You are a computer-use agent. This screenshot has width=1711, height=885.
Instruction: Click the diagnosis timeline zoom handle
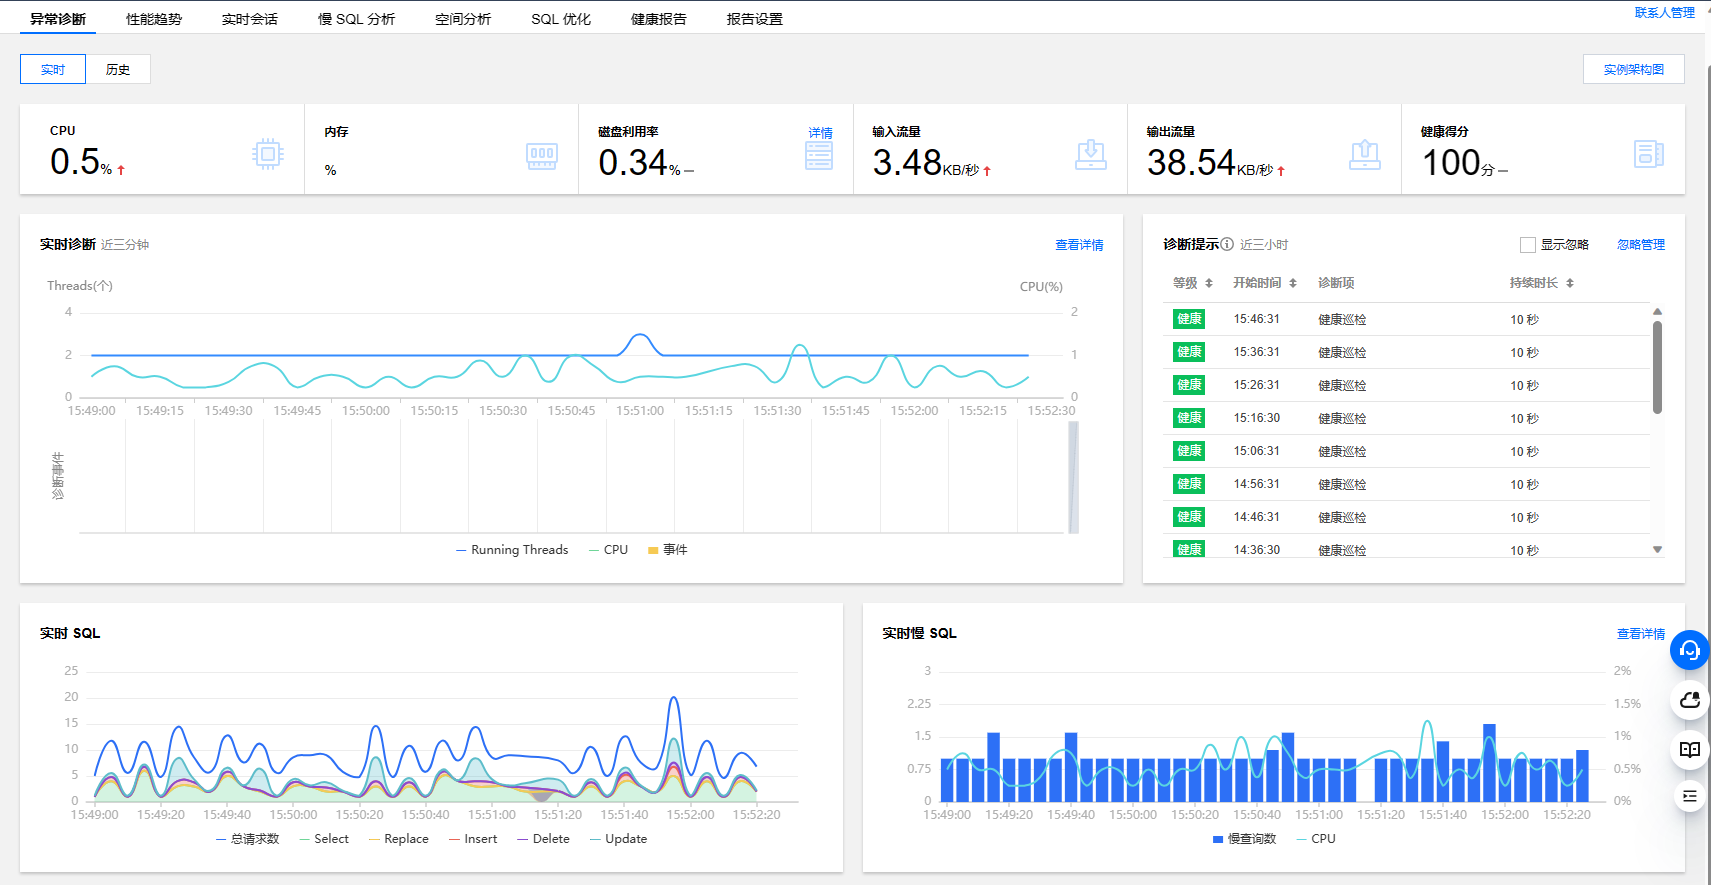[x=1073, y=477]
